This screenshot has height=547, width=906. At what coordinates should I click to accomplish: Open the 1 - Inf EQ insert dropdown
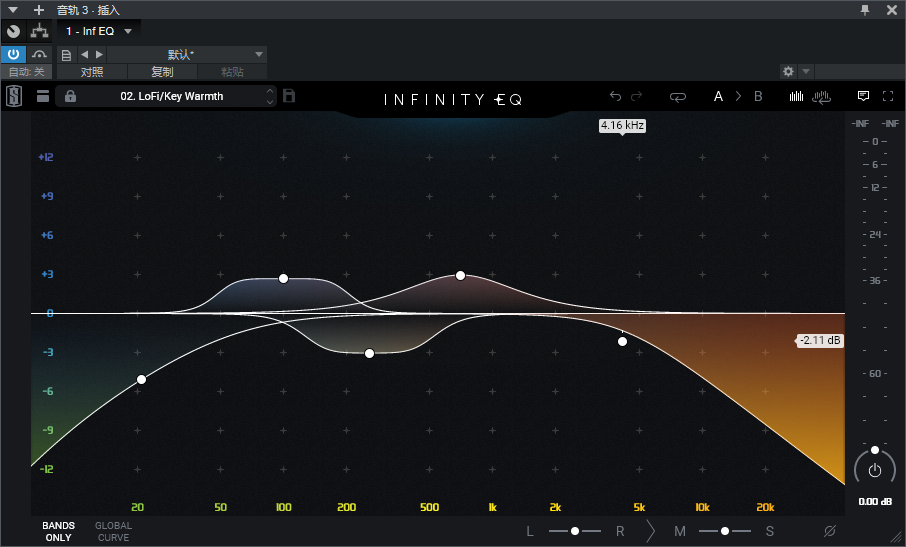tap(99, 31)
